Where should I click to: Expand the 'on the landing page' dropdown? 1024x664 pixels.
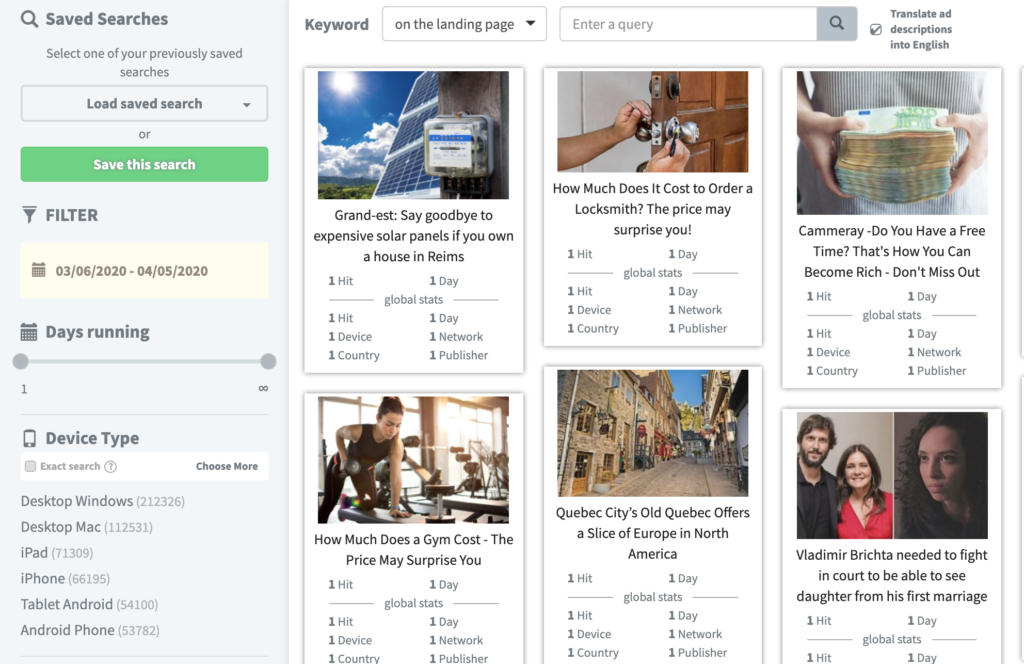pos(464,24)
